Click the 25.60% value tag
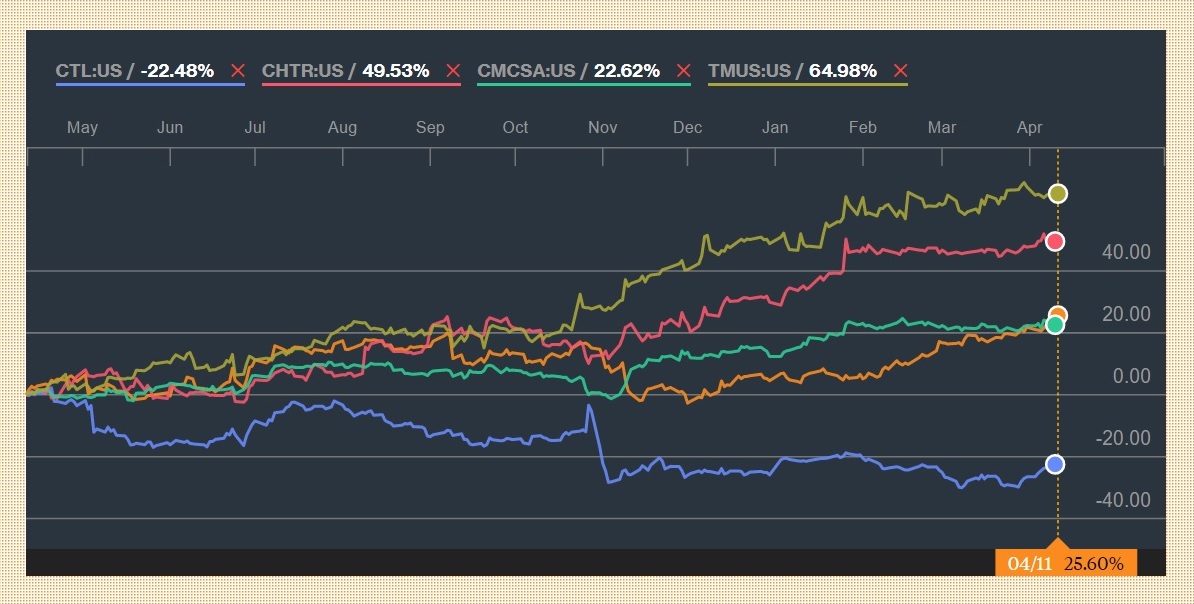The image size is (1194, 604). (x=1093, y=564)
